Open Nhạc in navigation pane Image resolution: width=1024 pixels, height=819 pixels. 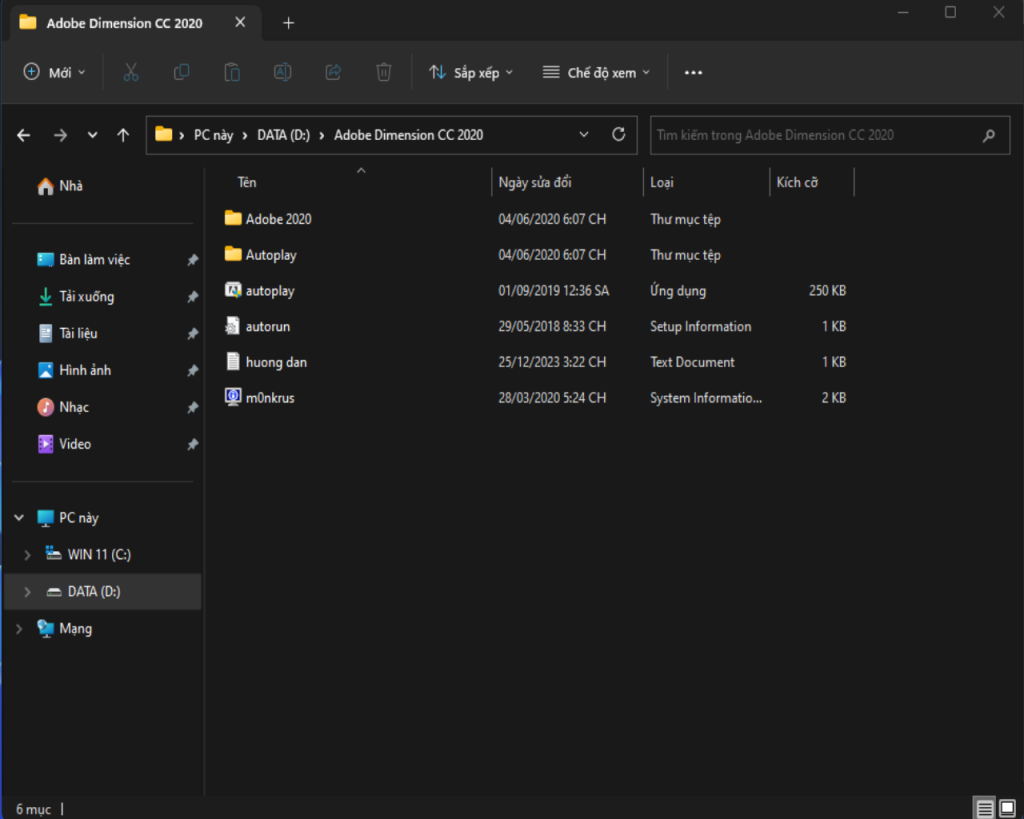[x=74, y=408]
